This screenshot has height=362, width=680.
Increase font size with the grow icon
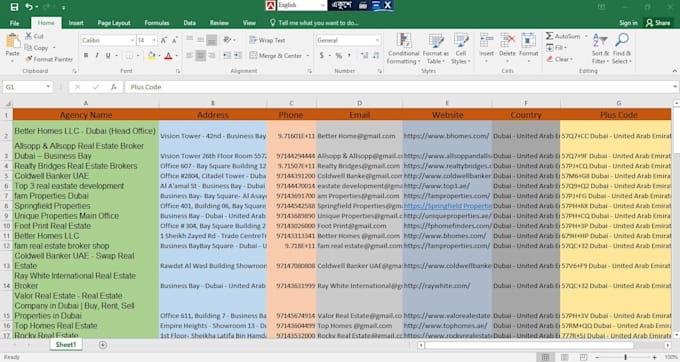click(x=164, y=40)
